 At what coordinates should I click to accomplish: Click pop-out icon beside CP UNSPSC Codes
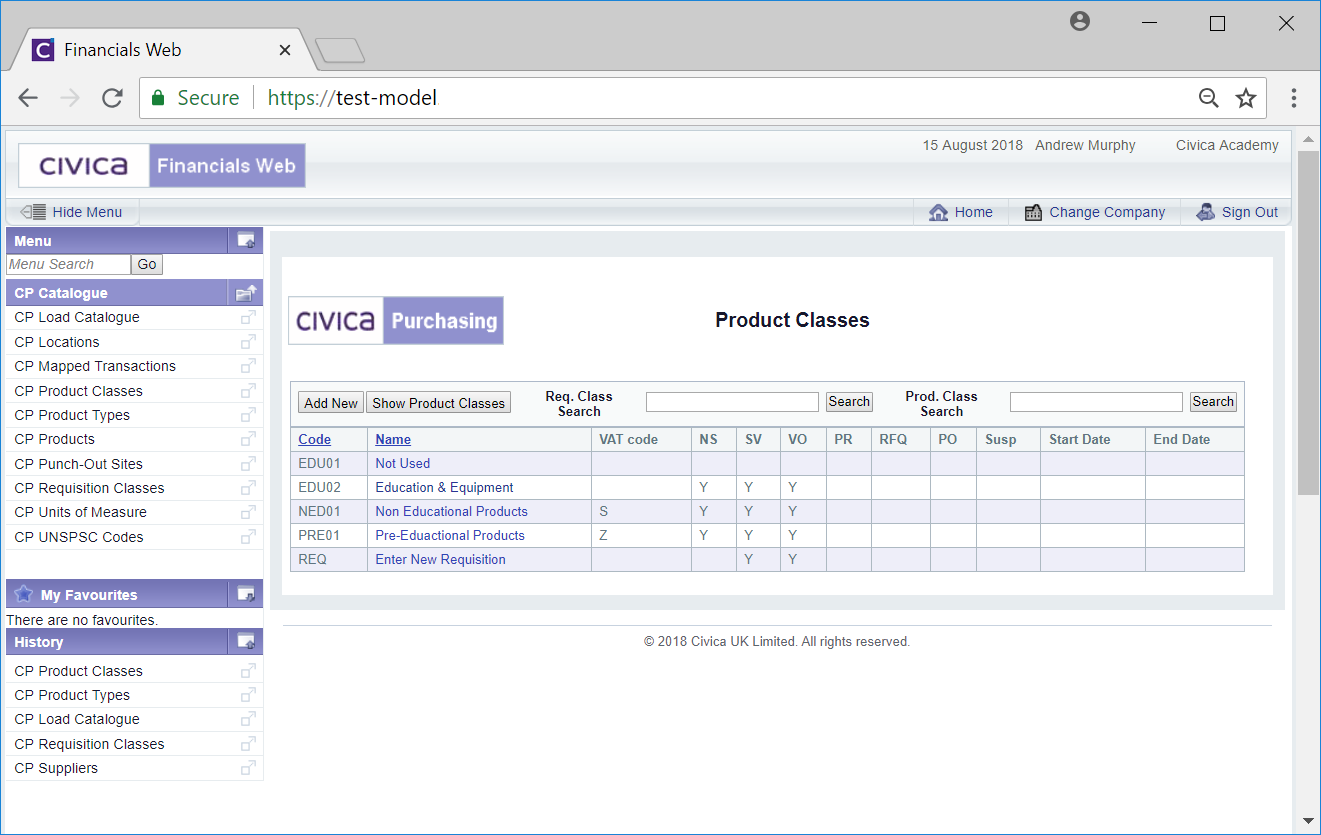pyautogui.click(x=248, y=537)
